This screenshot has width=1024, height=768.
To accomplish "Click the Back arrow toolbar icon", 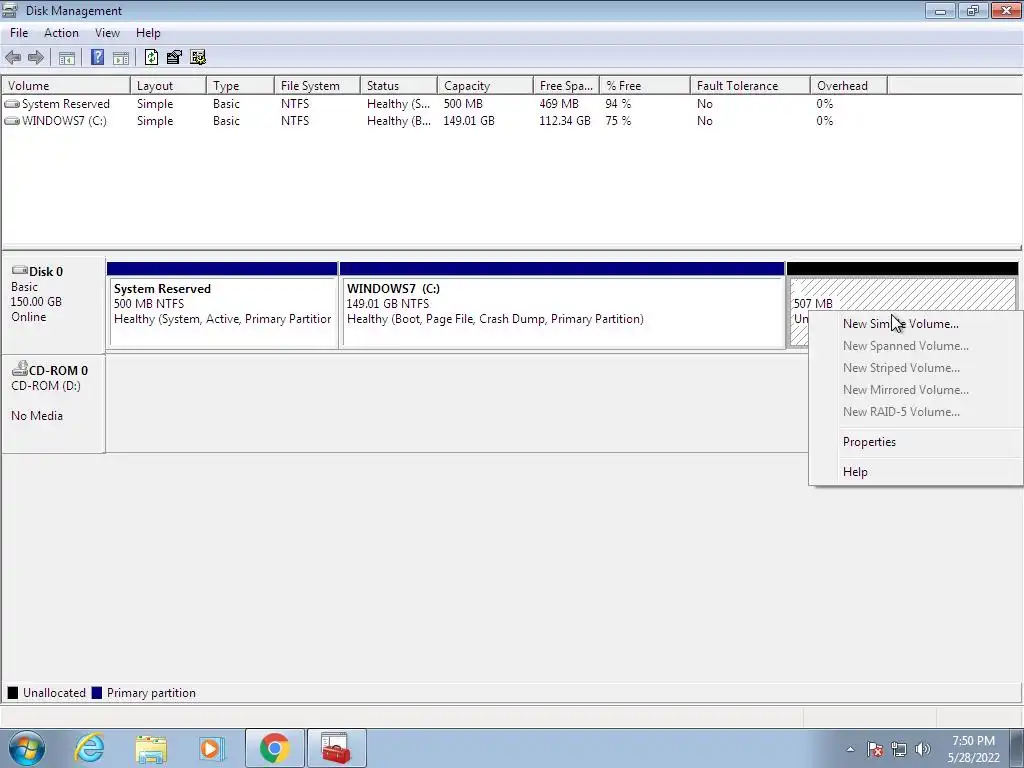I will [13, 57].
